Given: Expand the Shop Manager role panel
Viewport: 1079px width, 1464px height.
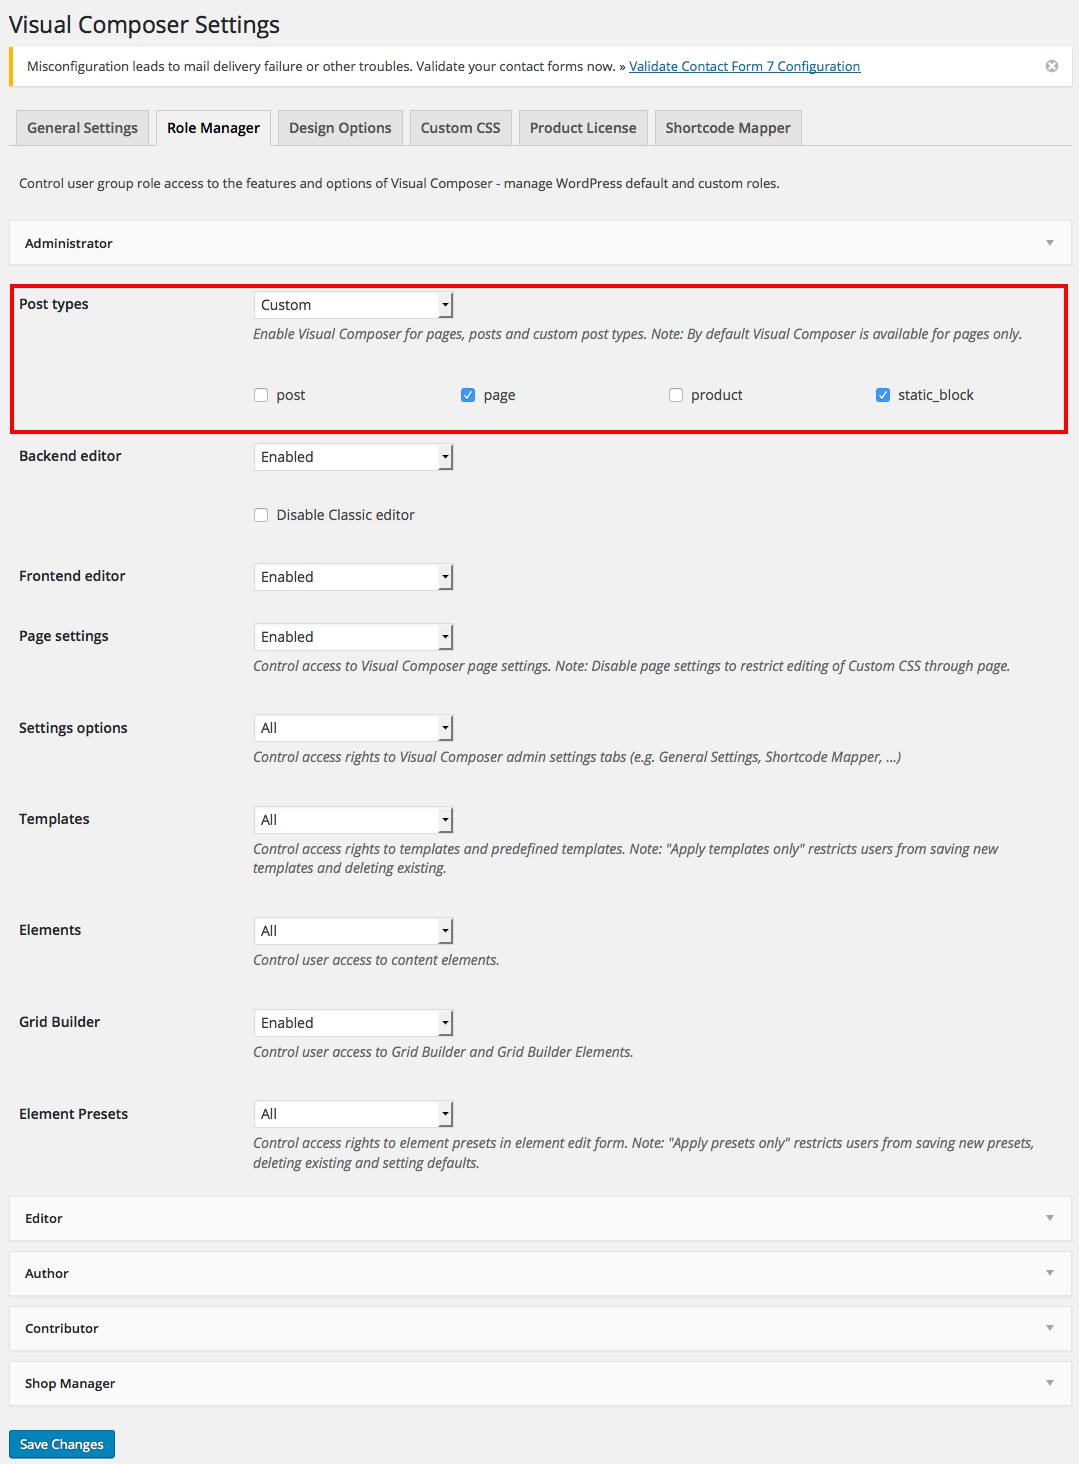Looking at the screenshot, I should tap(540, 1383).
